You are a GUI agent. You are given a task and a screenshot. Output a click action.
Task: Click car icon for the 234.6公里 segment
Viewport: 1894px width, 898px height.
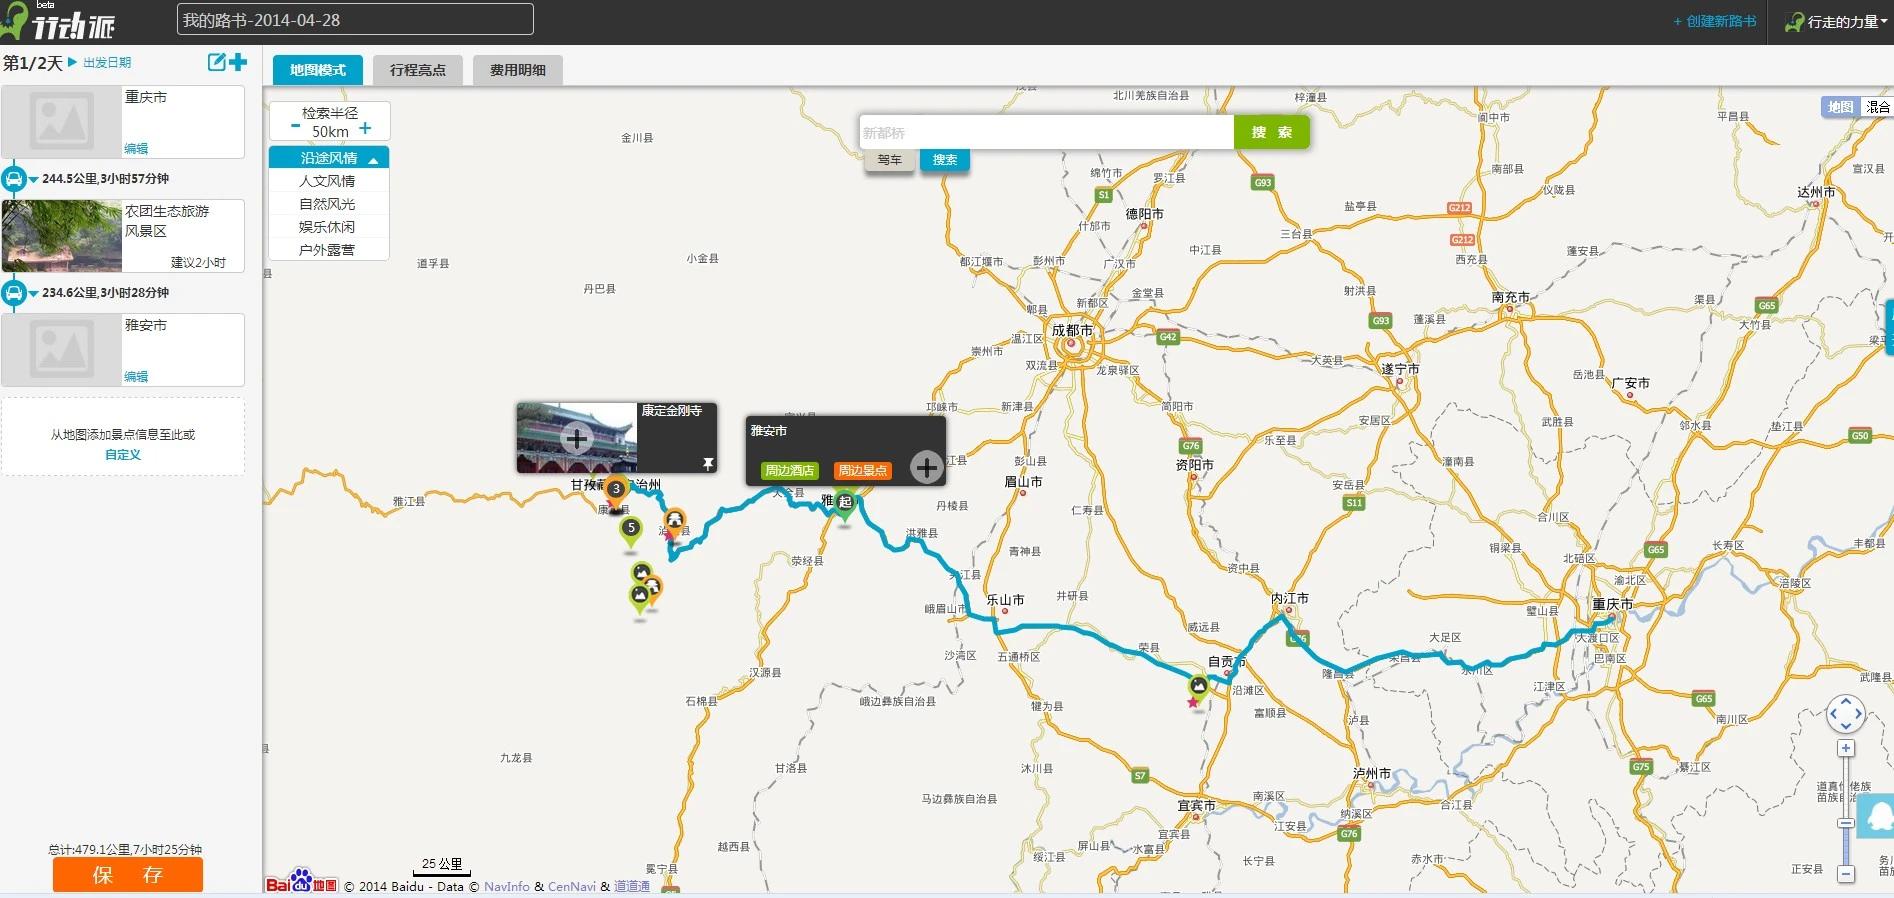[x=14, y=293]
